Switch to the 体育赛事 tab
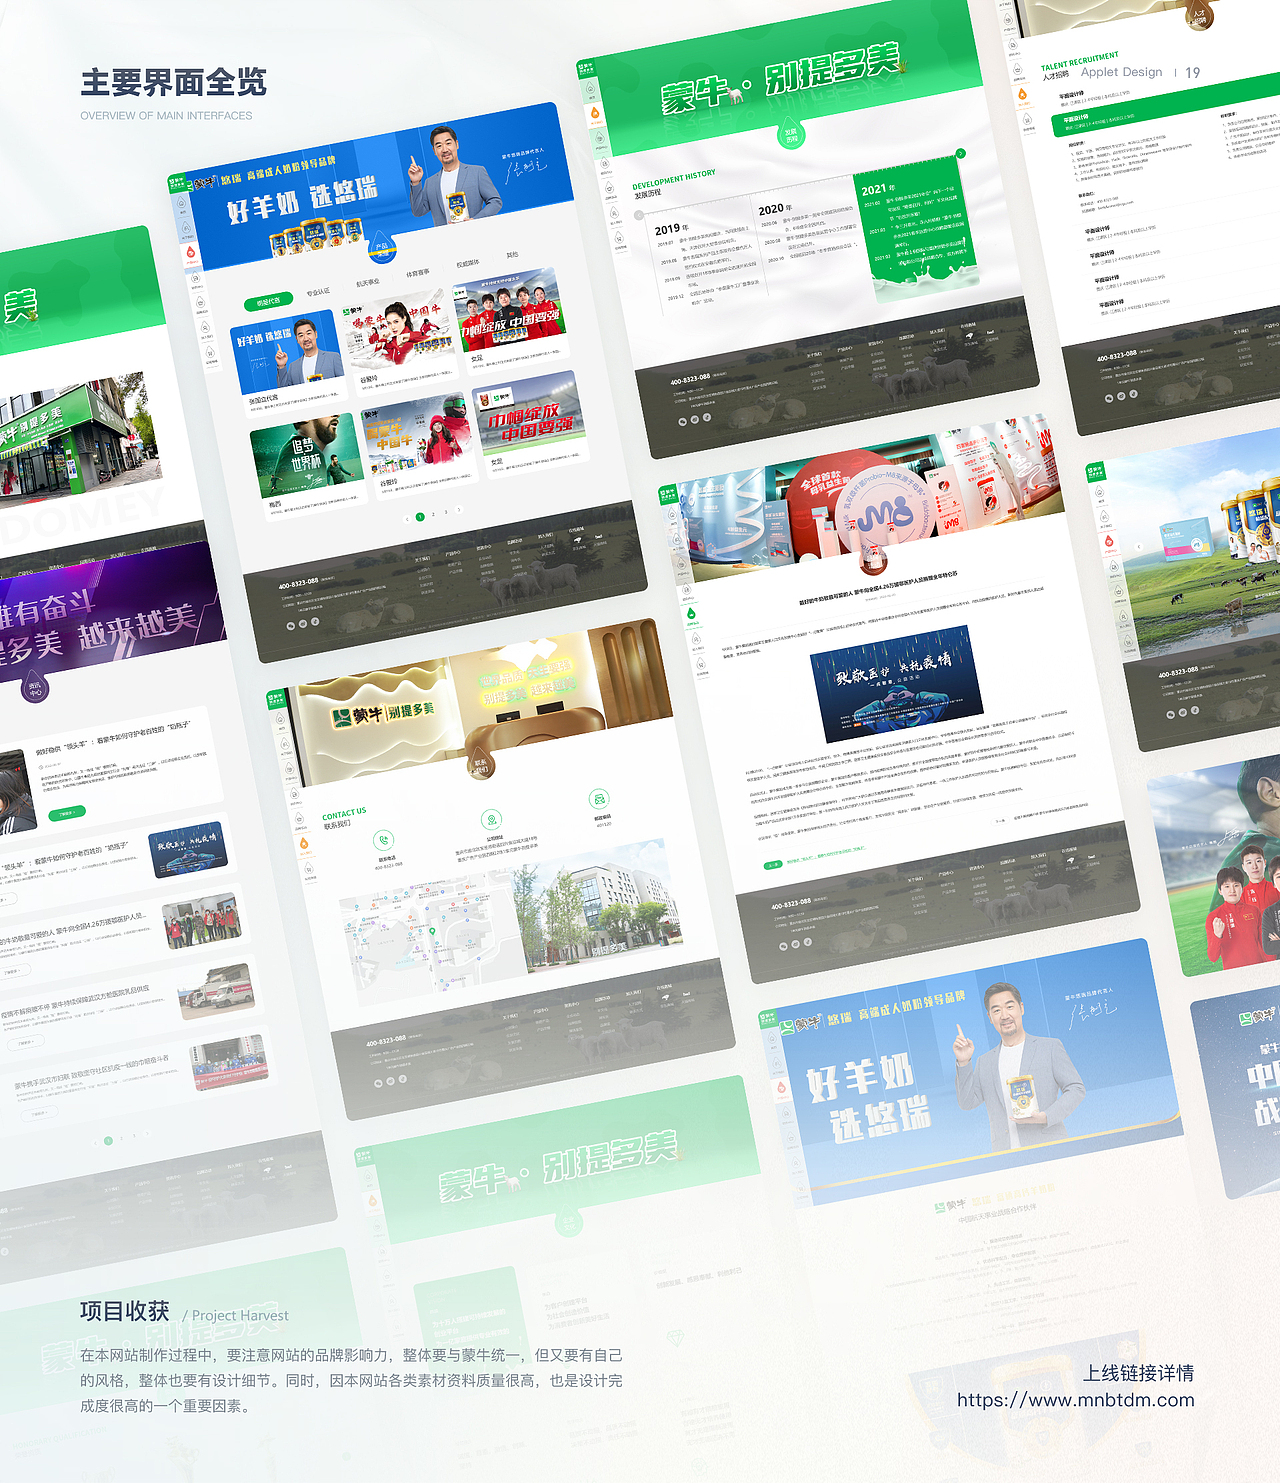This screenshot has width=1280, height=1483. pyautogui.click(x=418, y=273)
